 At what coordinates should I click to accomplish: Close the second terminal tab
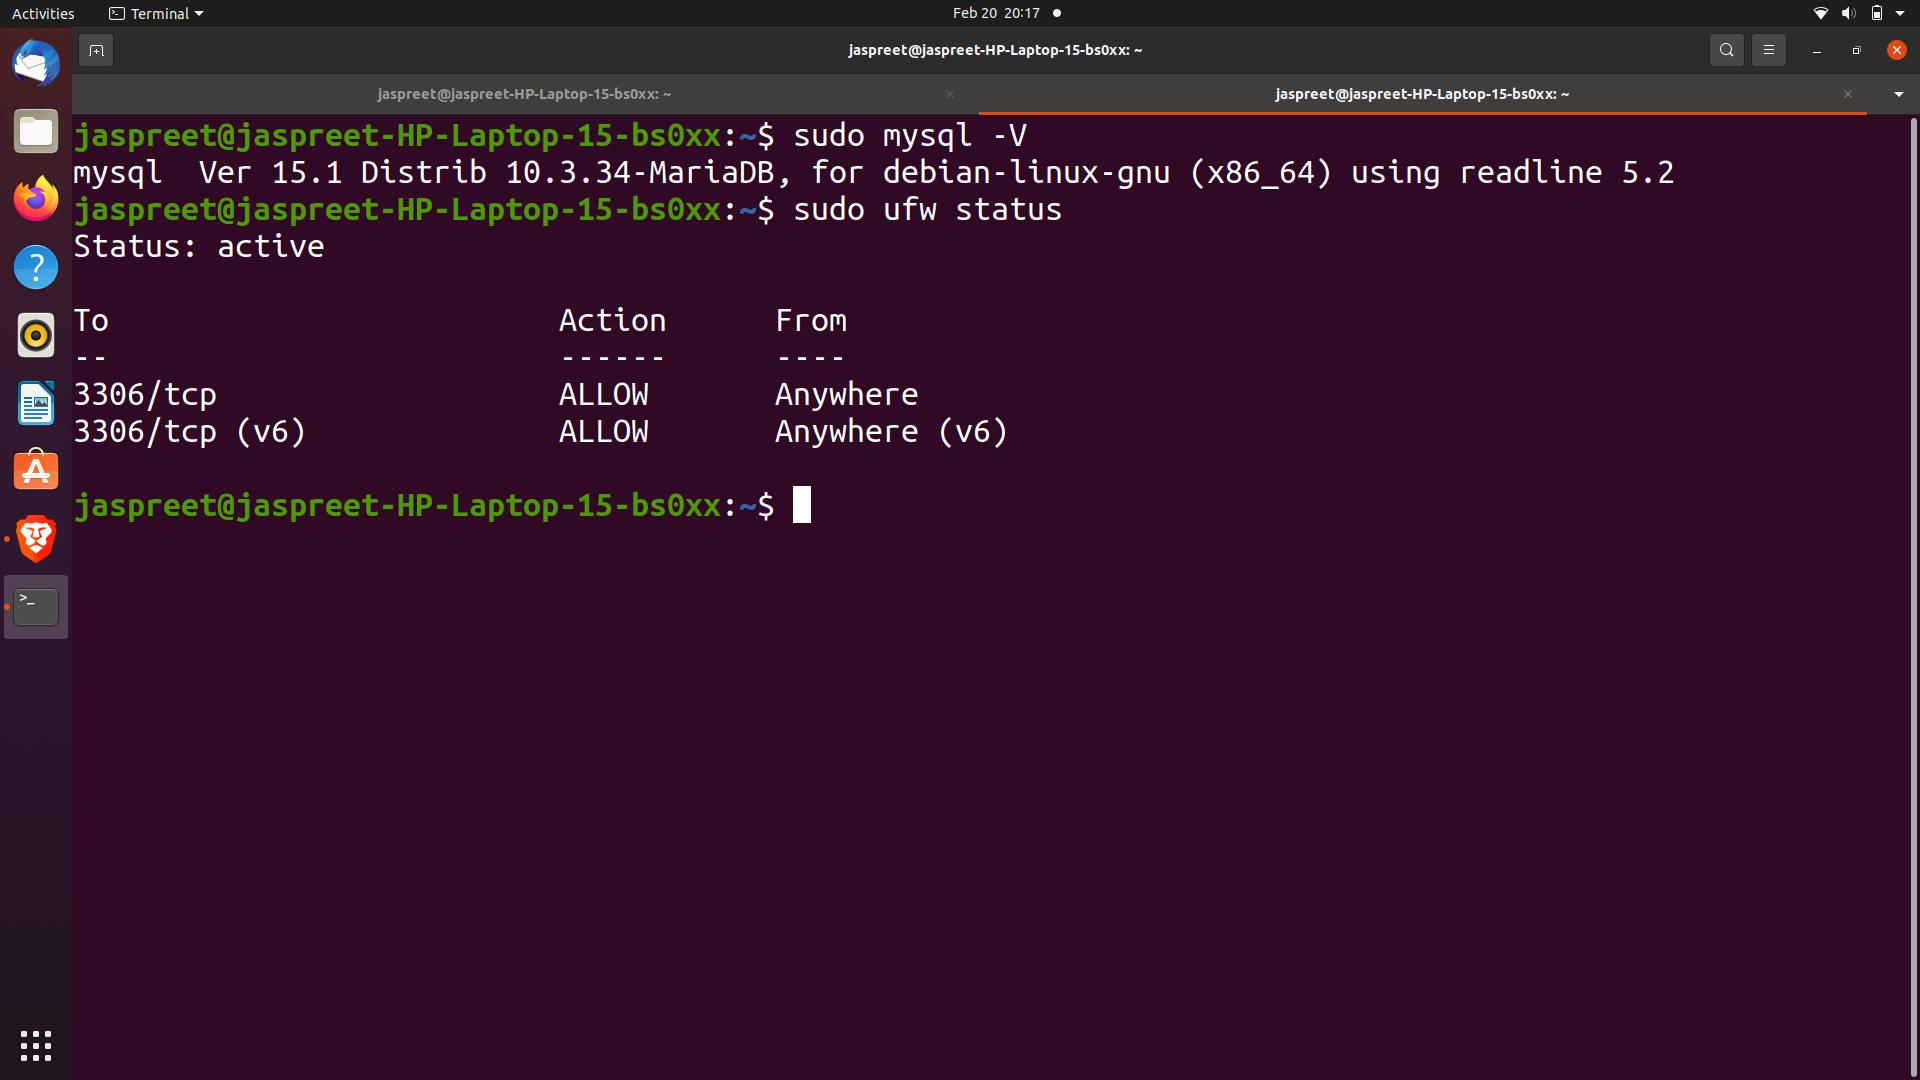click(1848, 94)
